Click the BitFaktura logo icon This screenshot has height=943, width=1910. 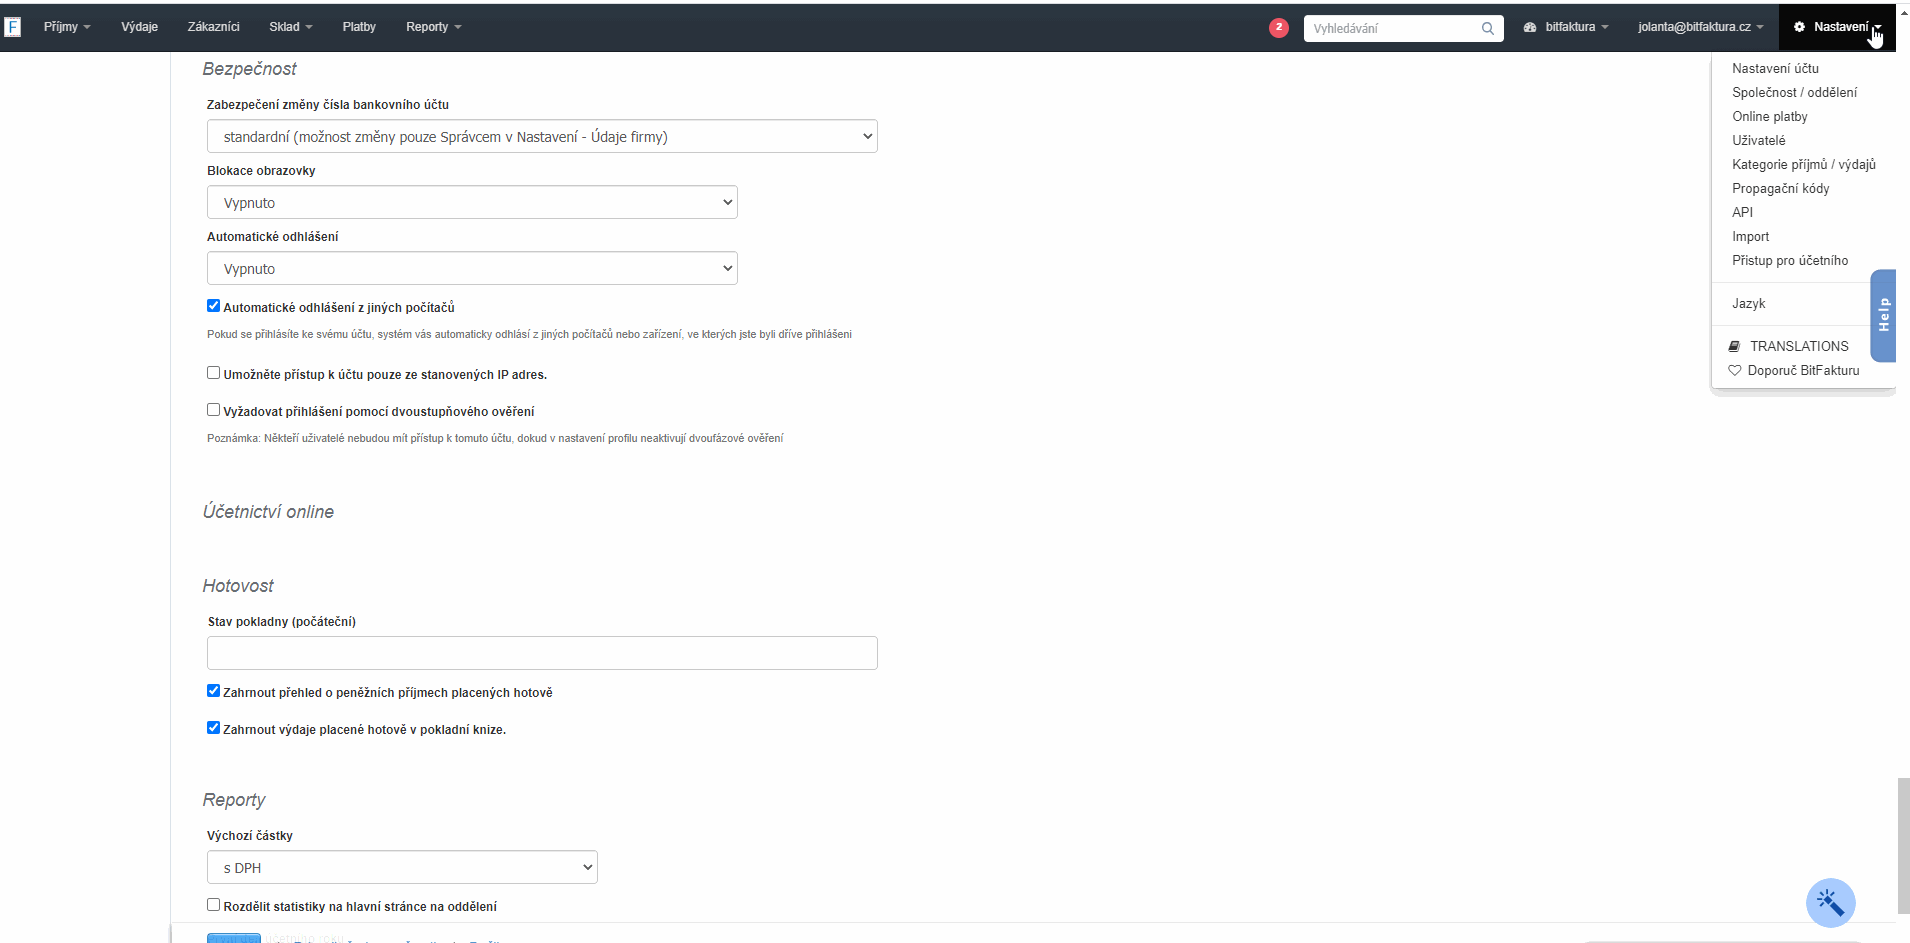coord(13,27)
